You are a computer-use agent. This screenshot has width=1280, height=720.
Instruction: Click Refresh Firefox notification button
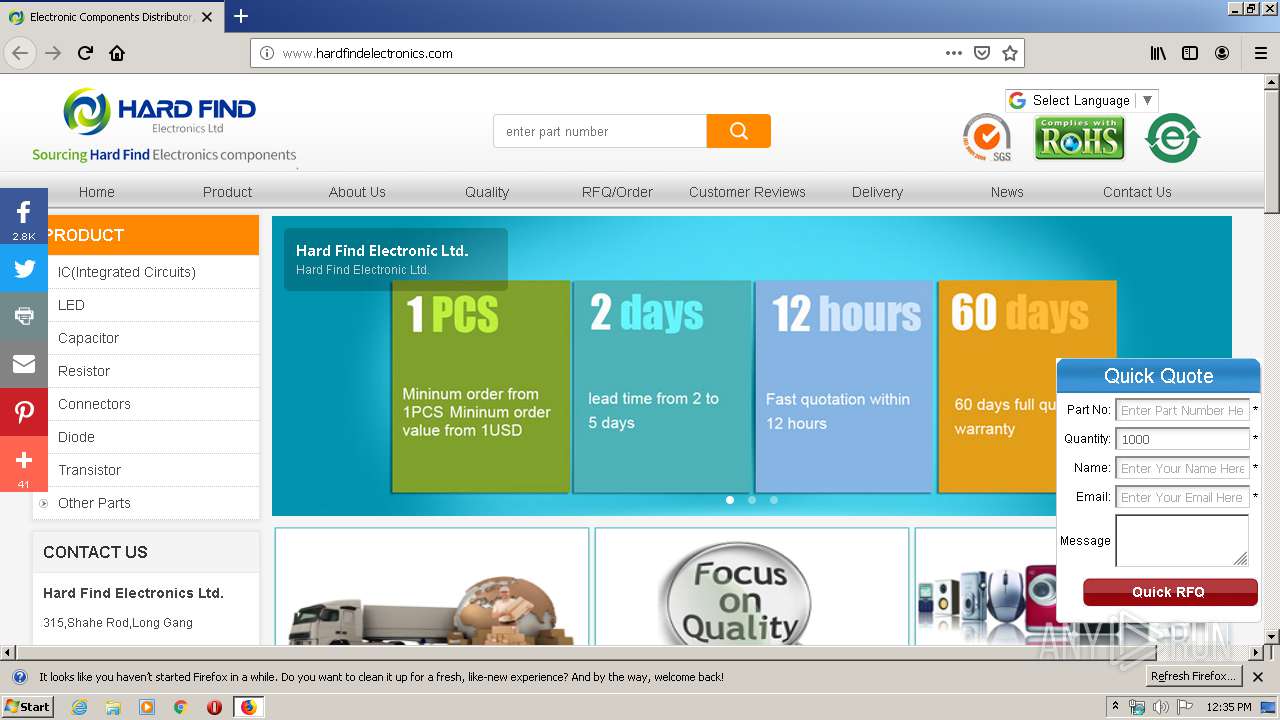coord(1194,677)
